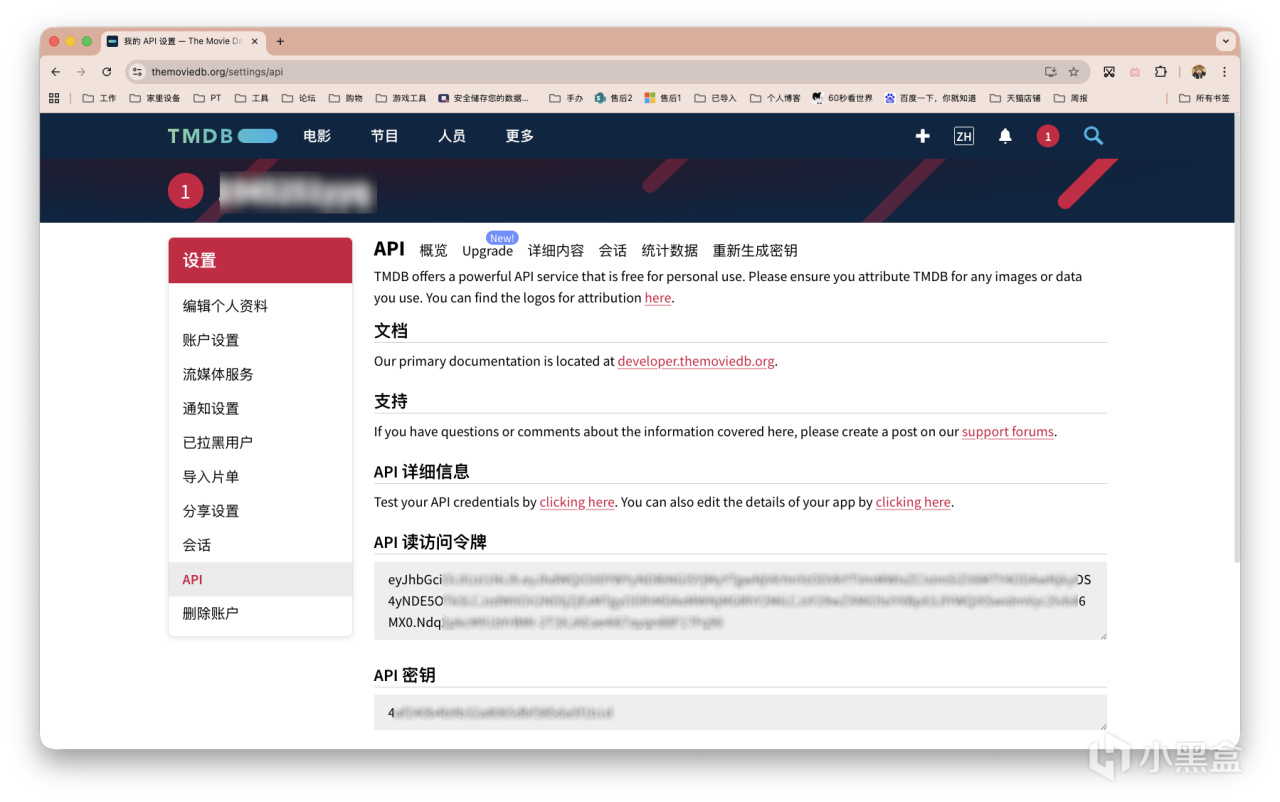
Task: Expand the 家里设备 bookmark folder
Action: pos(155,98)
